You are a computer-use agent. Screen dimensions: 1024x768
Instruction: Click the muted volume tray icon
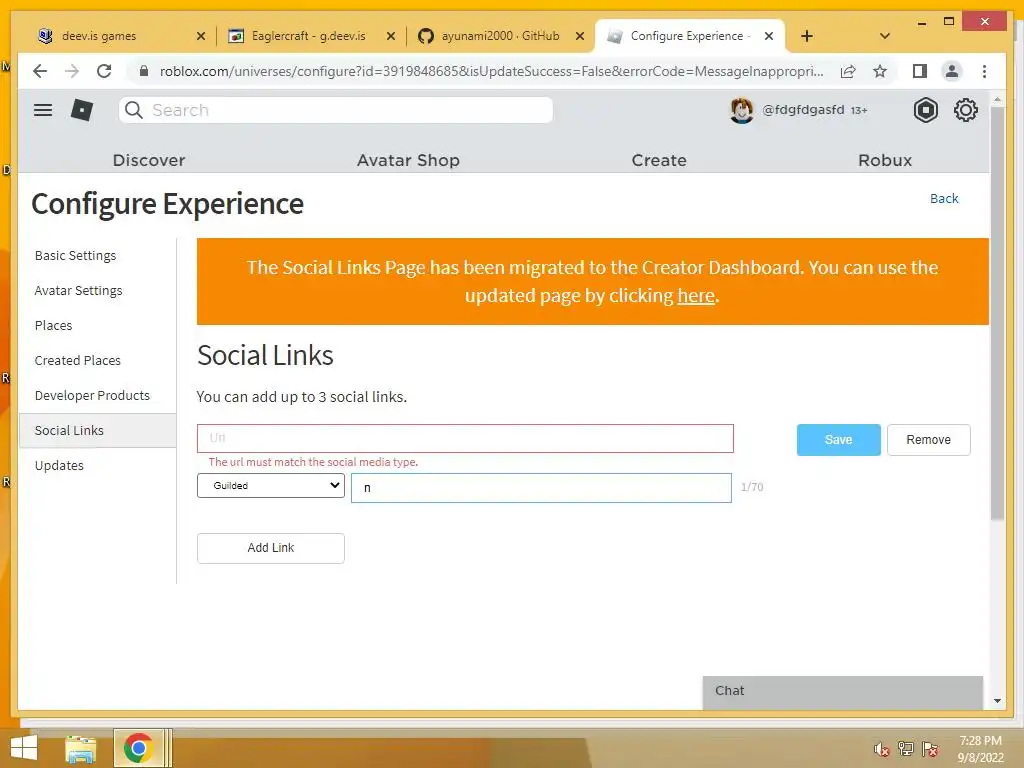881,749
